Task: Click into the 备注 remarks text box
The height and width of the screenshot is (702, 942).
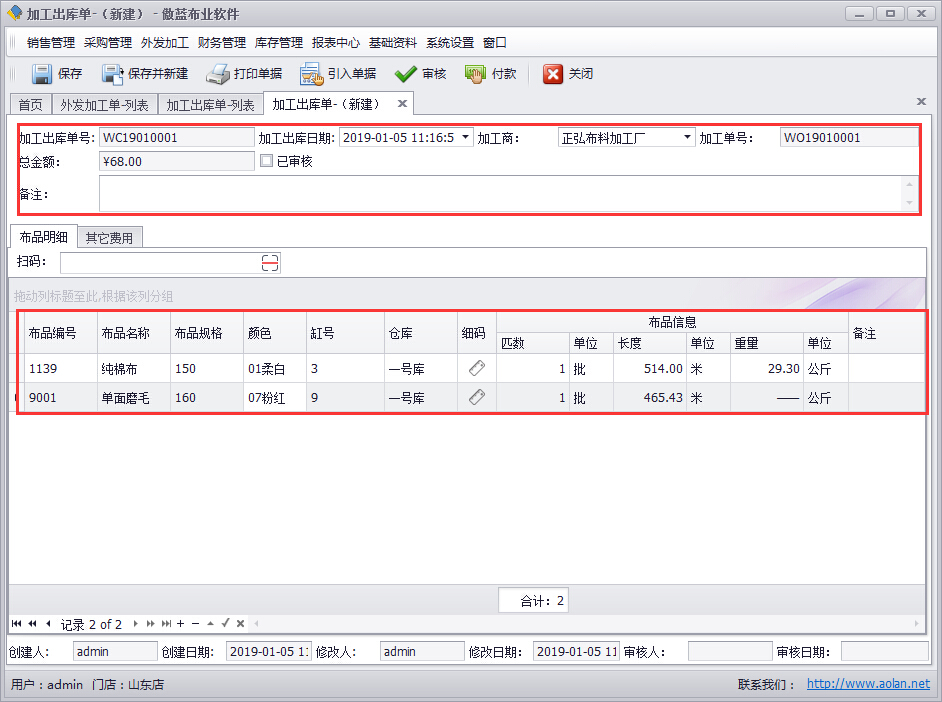Action: click(x=500, y=194)
